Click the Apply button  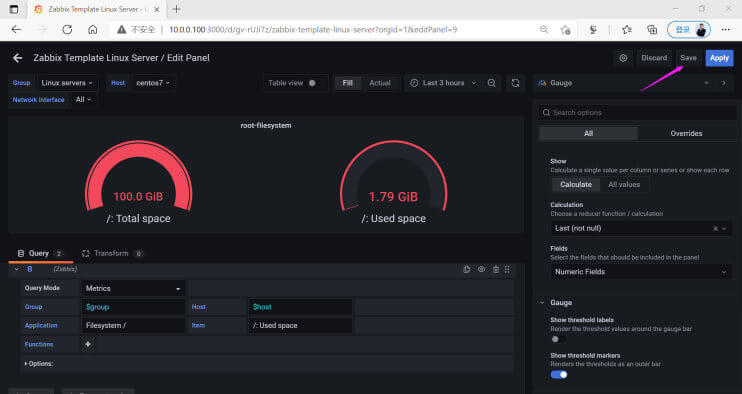coord(719,58)
